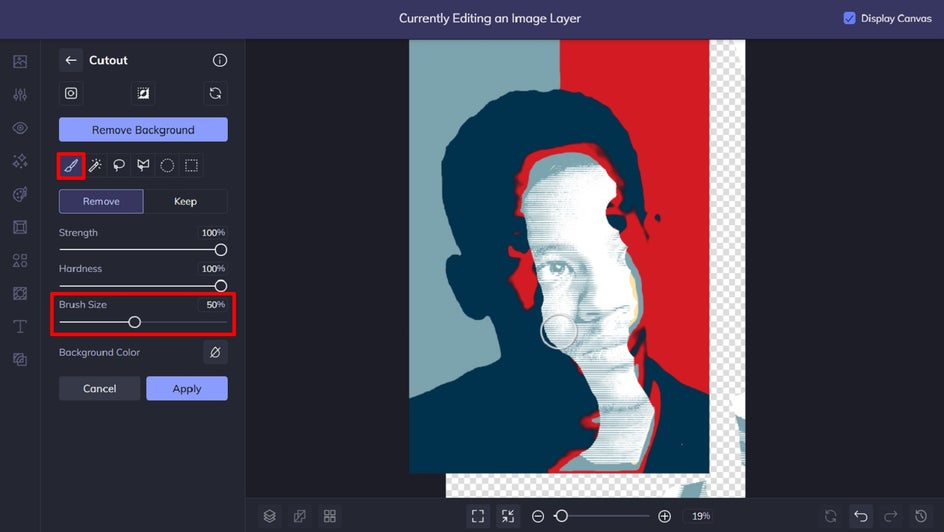The width and height of the screenshot is (944, 532).
Task: Open the Layers panel icon in bottom bar
Action: pyautogui.click(x=270, y=516)
